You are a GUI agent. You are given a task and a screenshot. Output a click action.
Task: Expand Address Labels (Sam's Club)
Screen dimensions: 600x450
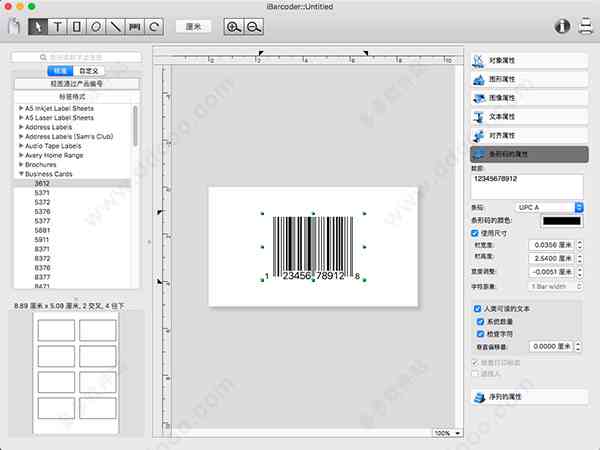click(21, 136)
